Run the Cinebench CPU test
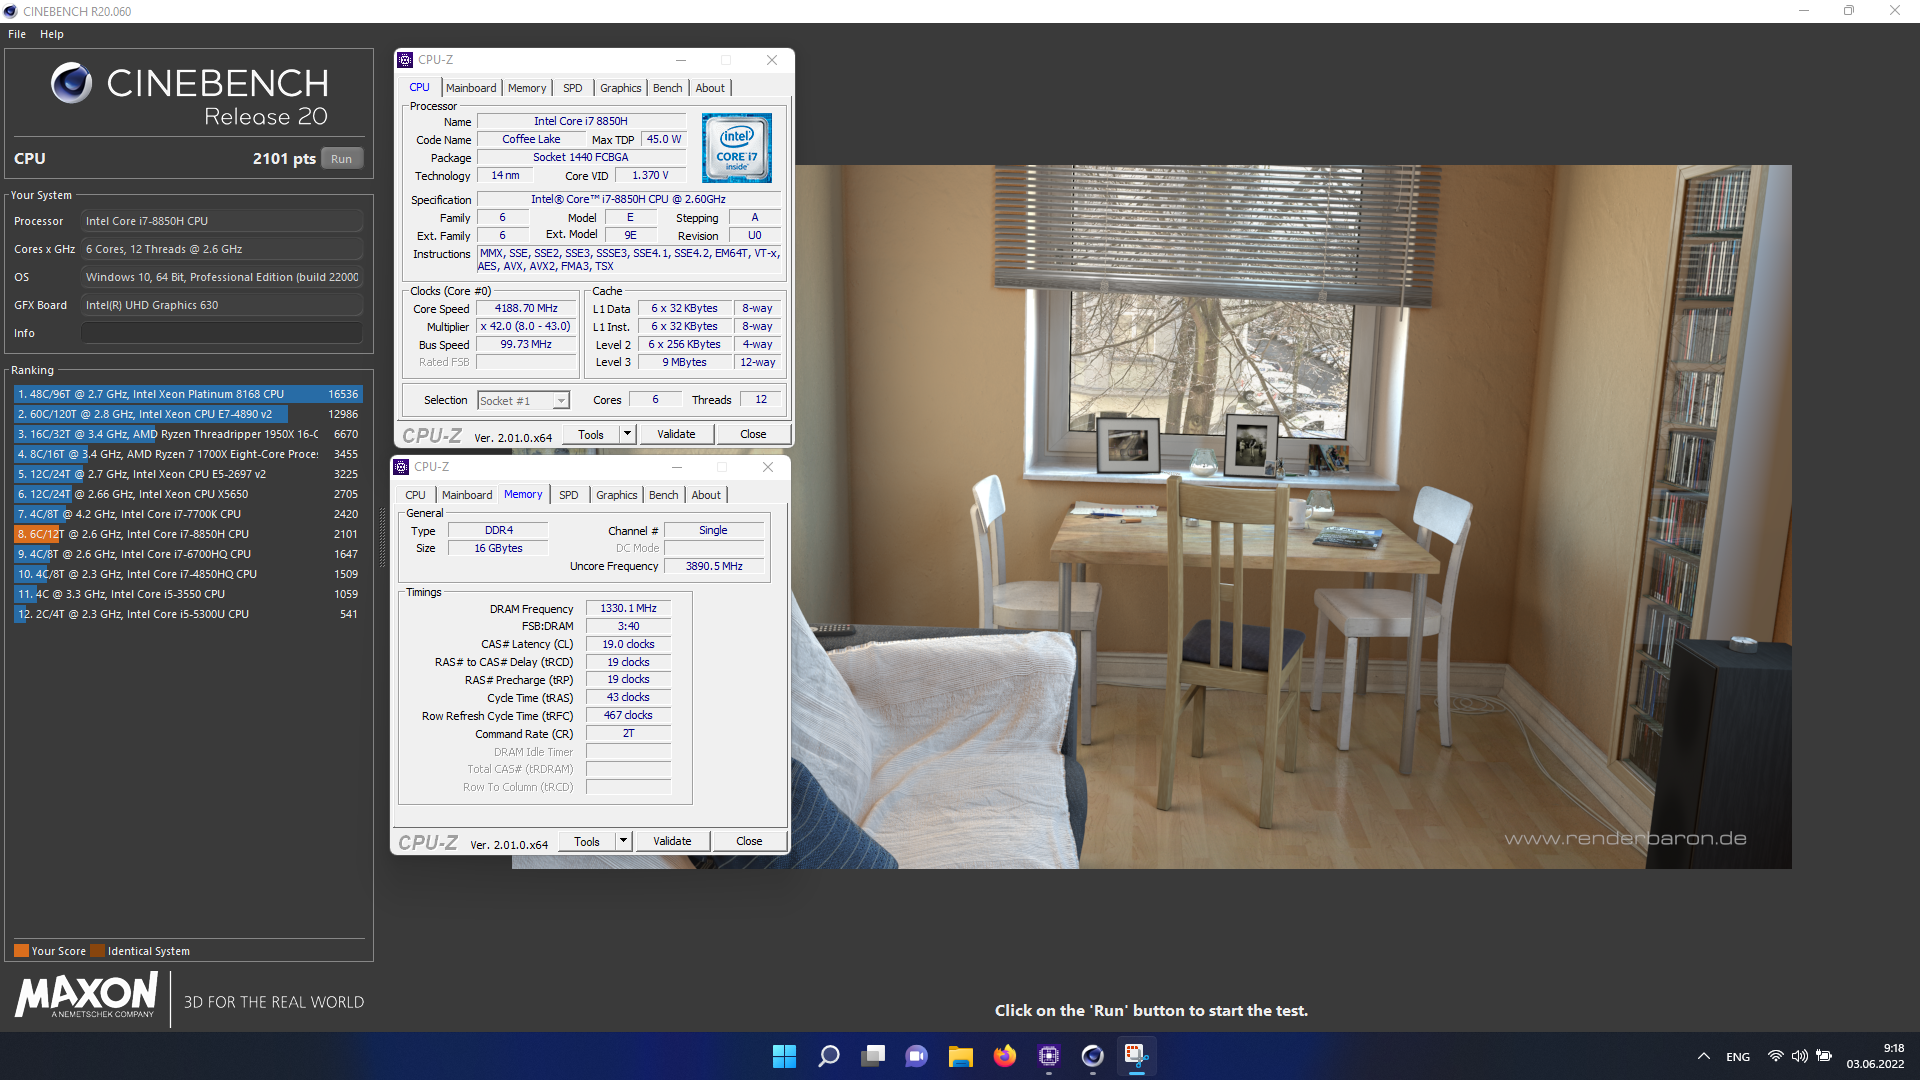This screenshot has height=1080, width=1920. click(342, 159)
